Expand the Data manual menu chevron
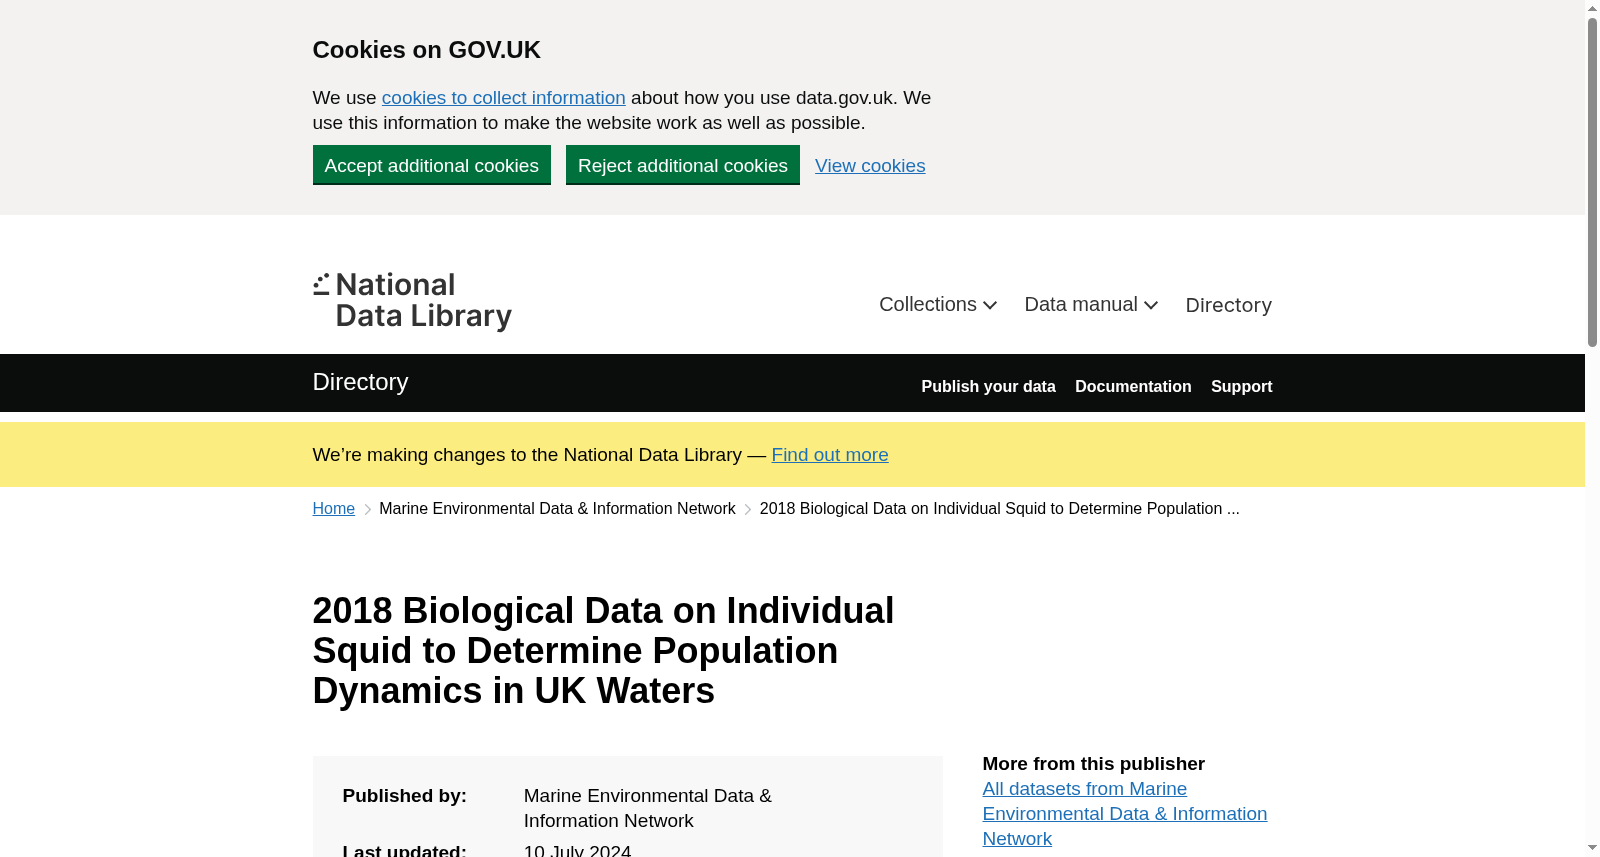 coord(1151,305)
